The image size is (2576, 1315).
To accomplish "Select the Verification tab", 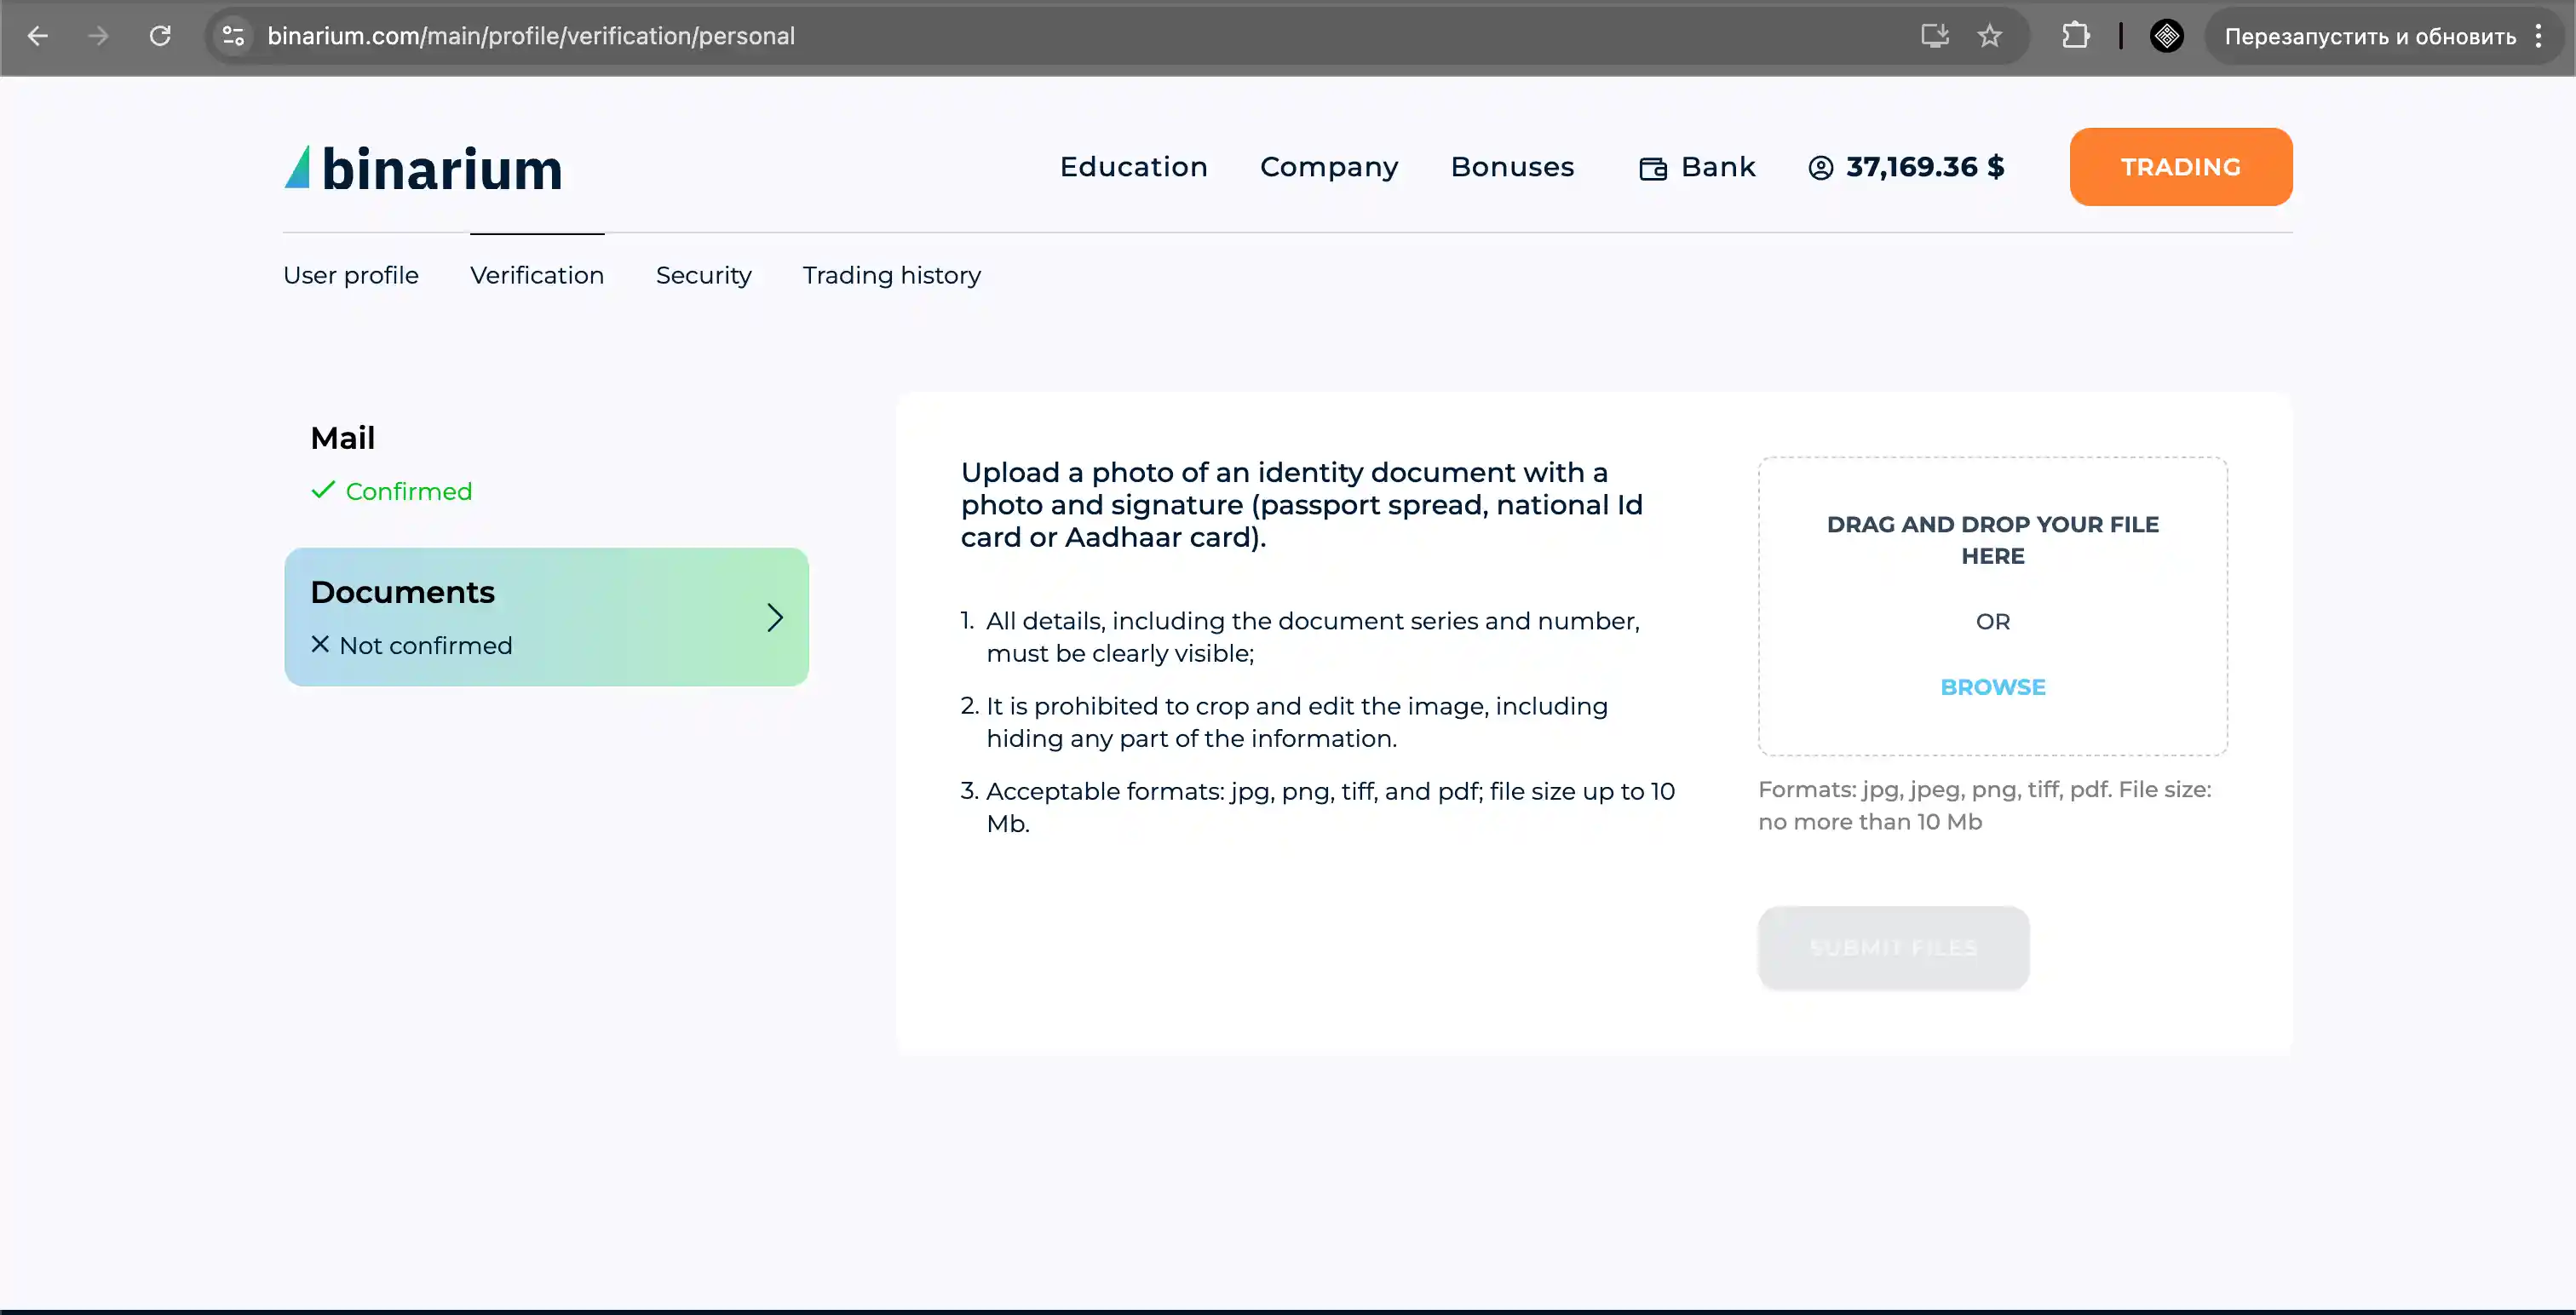I will [537, 275].
